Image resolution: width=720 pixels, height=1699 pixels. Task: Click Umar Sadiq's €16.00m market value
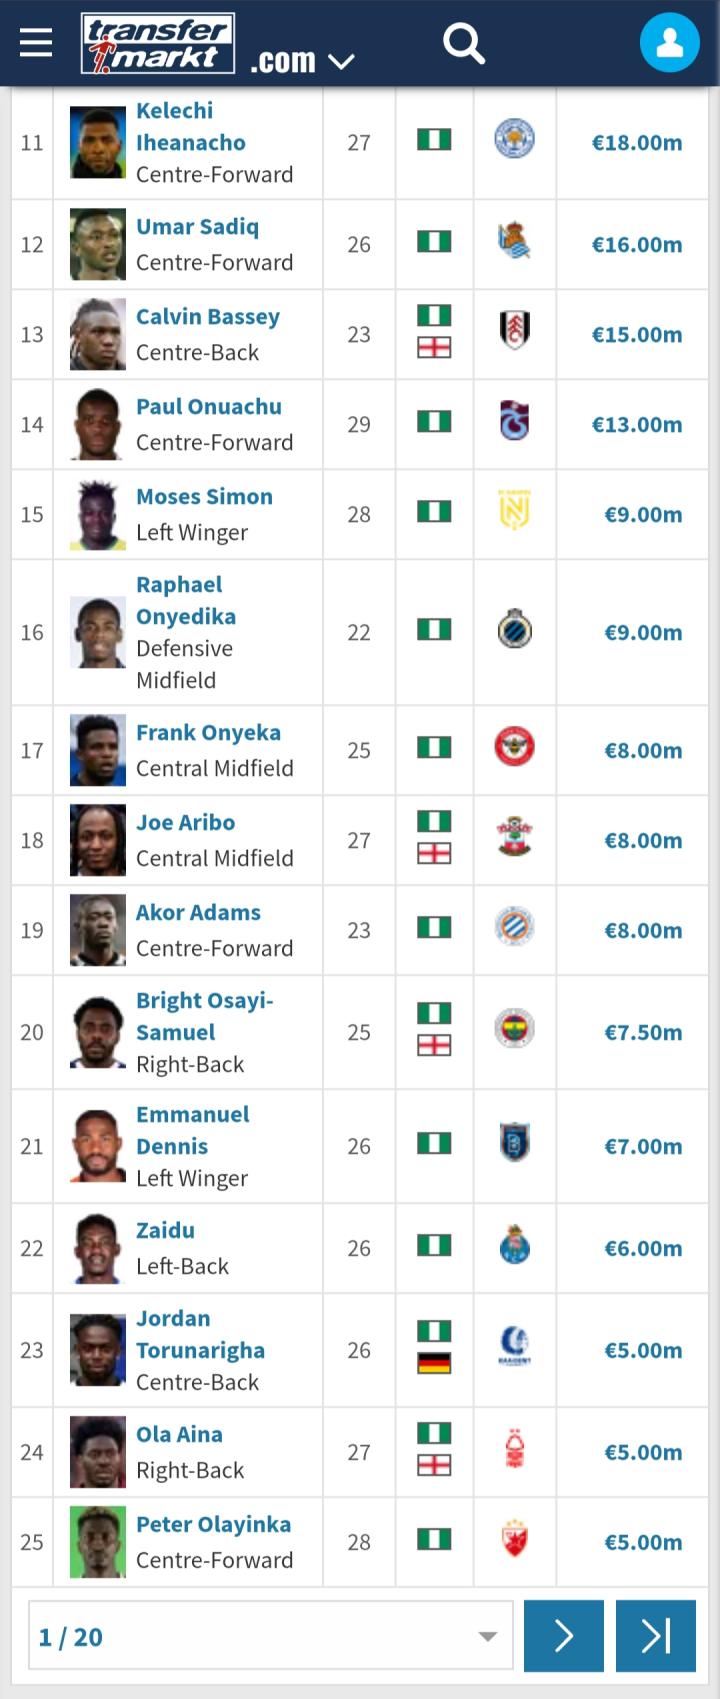[637, 245]
